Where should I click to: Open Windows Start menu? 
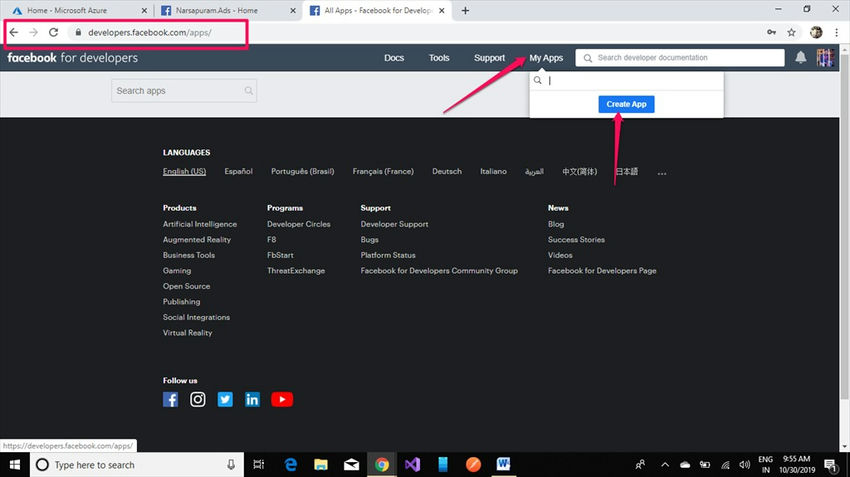[15, 465]
